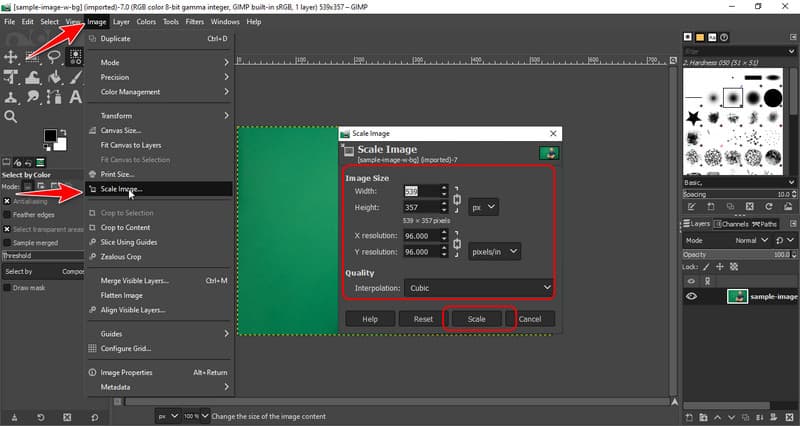The image size is (800, 426).
Task: Enable the Feather edges checkbox
Action: [x=8, y=214]
